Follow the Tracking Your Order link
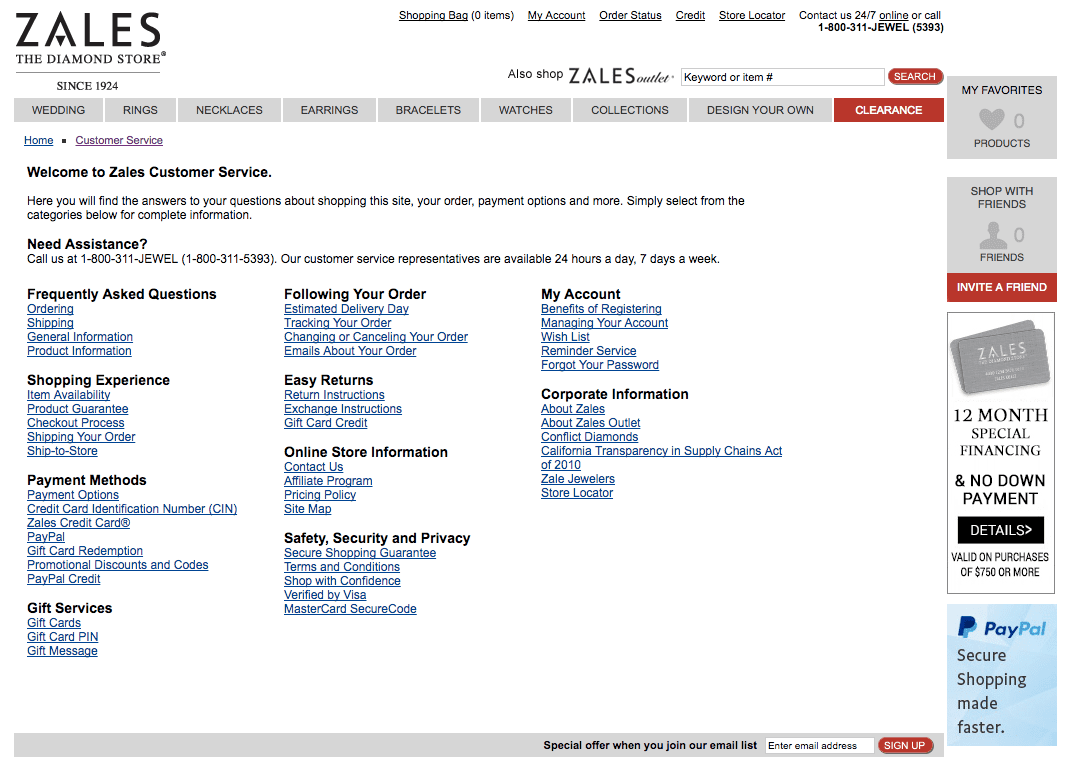 (x=337, y=323)
